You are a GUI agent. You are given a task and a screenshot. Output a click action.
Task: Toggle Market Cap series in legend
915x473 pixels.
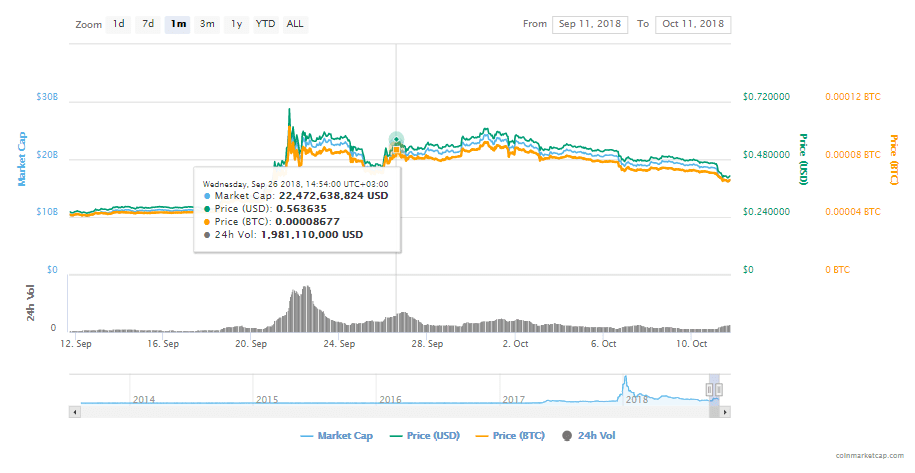pos(336,436)
